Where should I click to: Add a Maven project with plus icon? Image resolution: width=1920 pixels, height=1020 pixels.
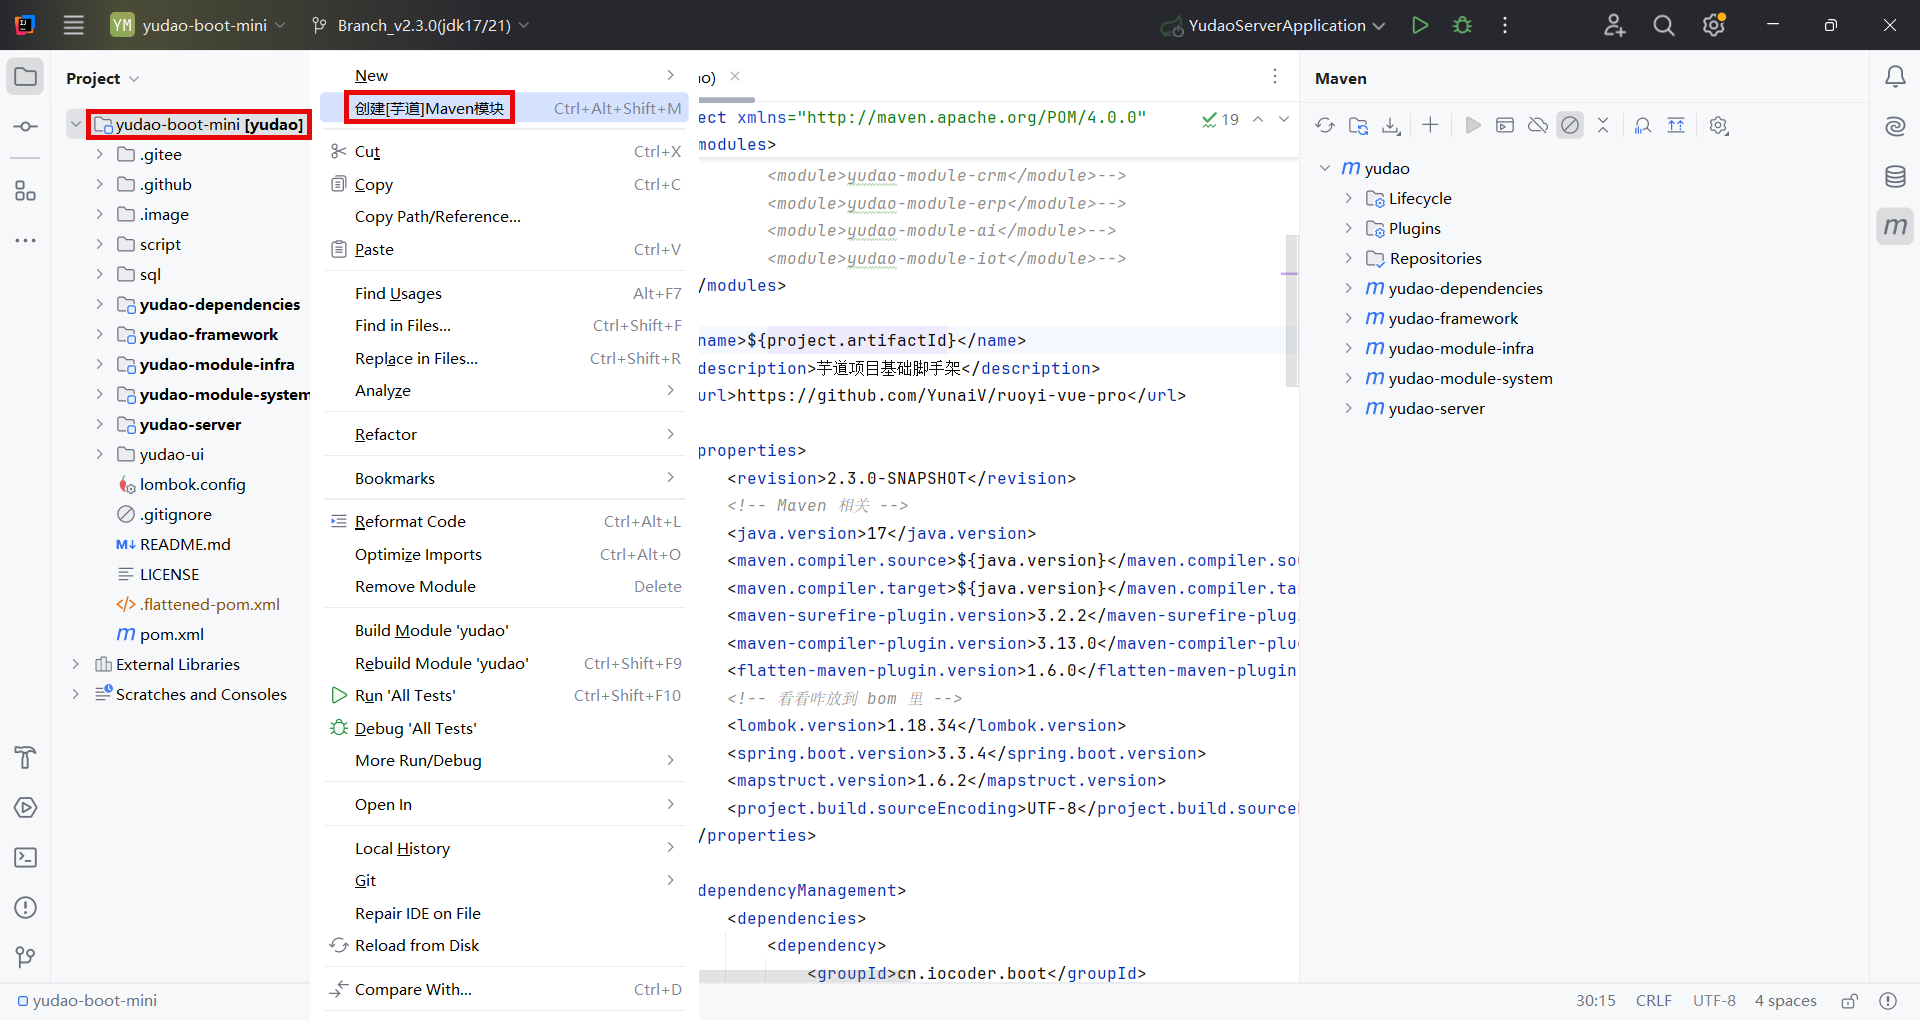[x=1430, y=125]
